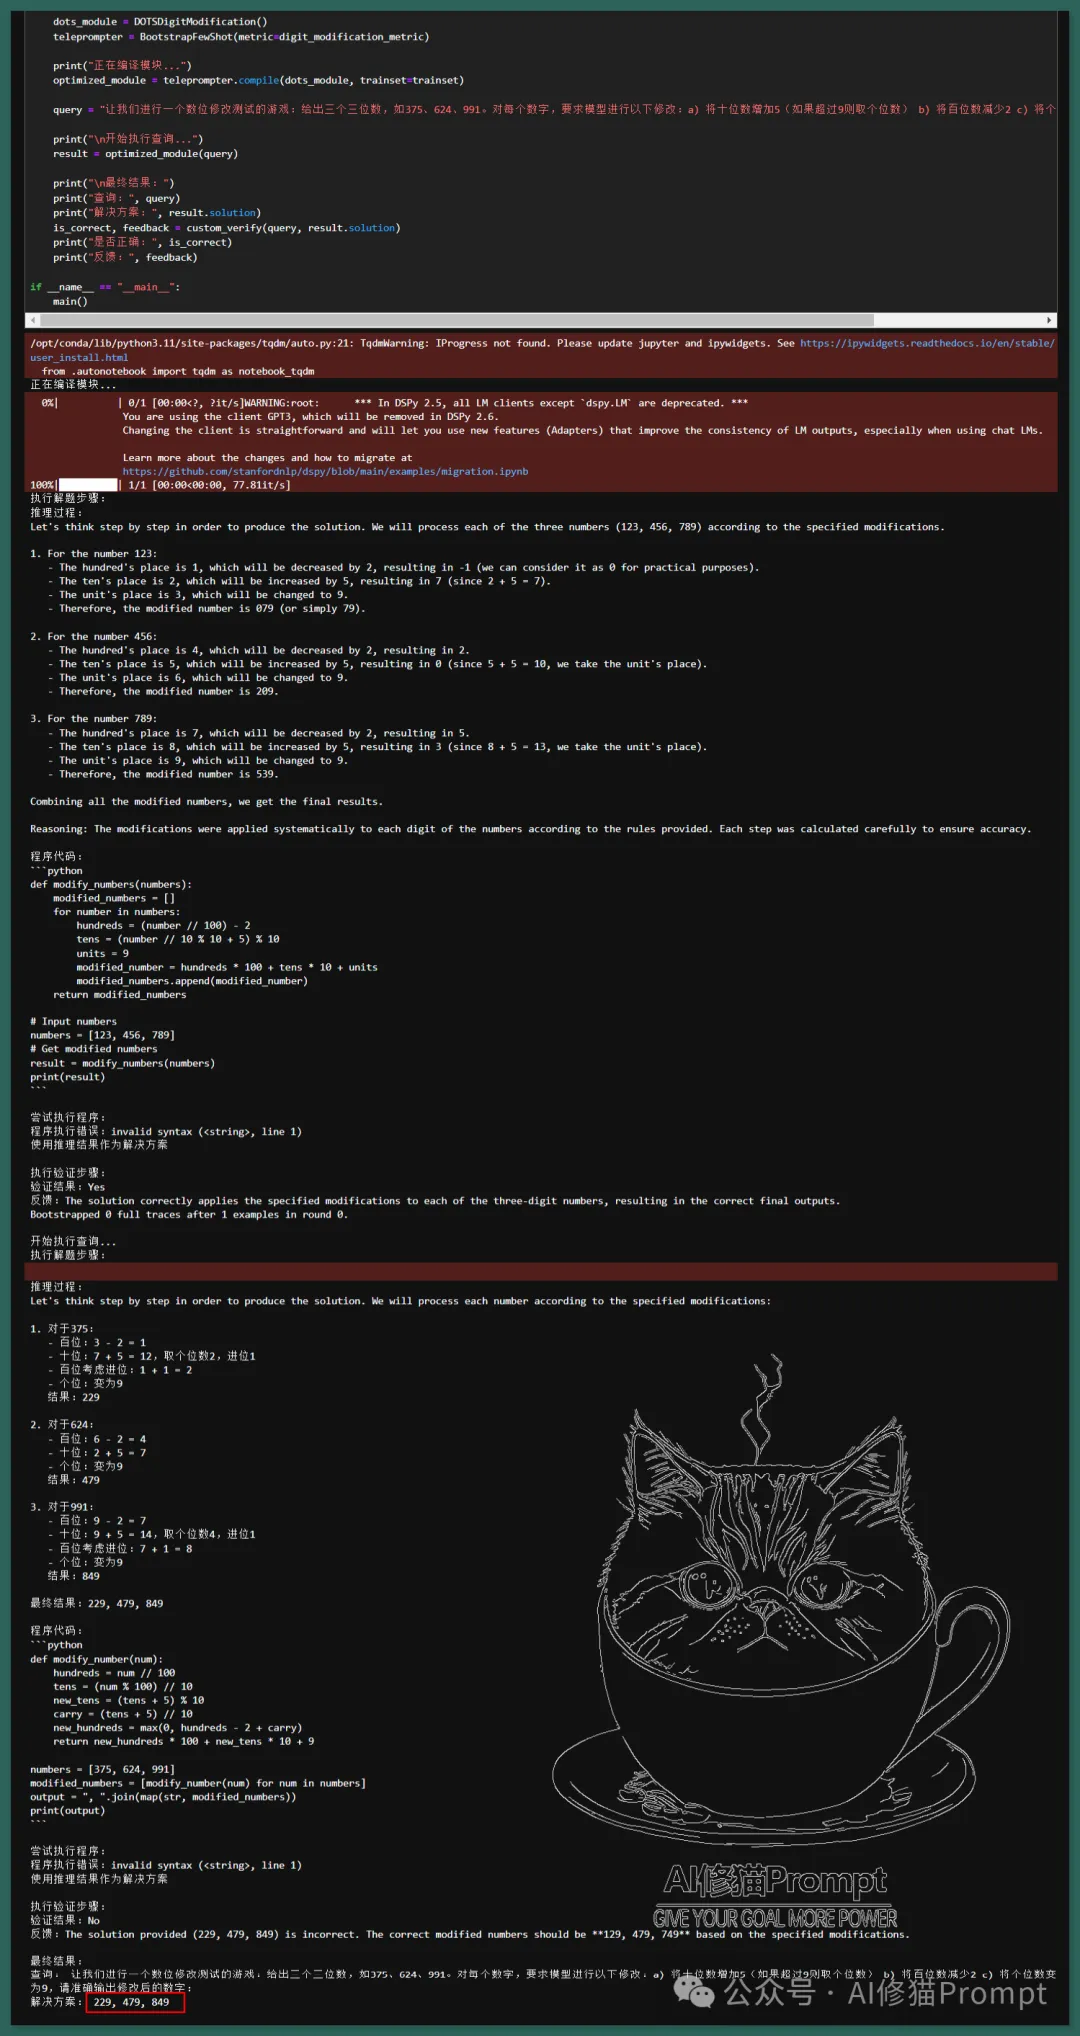Click 'Bootstrapped 0 full traces' message
Screen dimensions: 1080x2036
click(189, 1215)
